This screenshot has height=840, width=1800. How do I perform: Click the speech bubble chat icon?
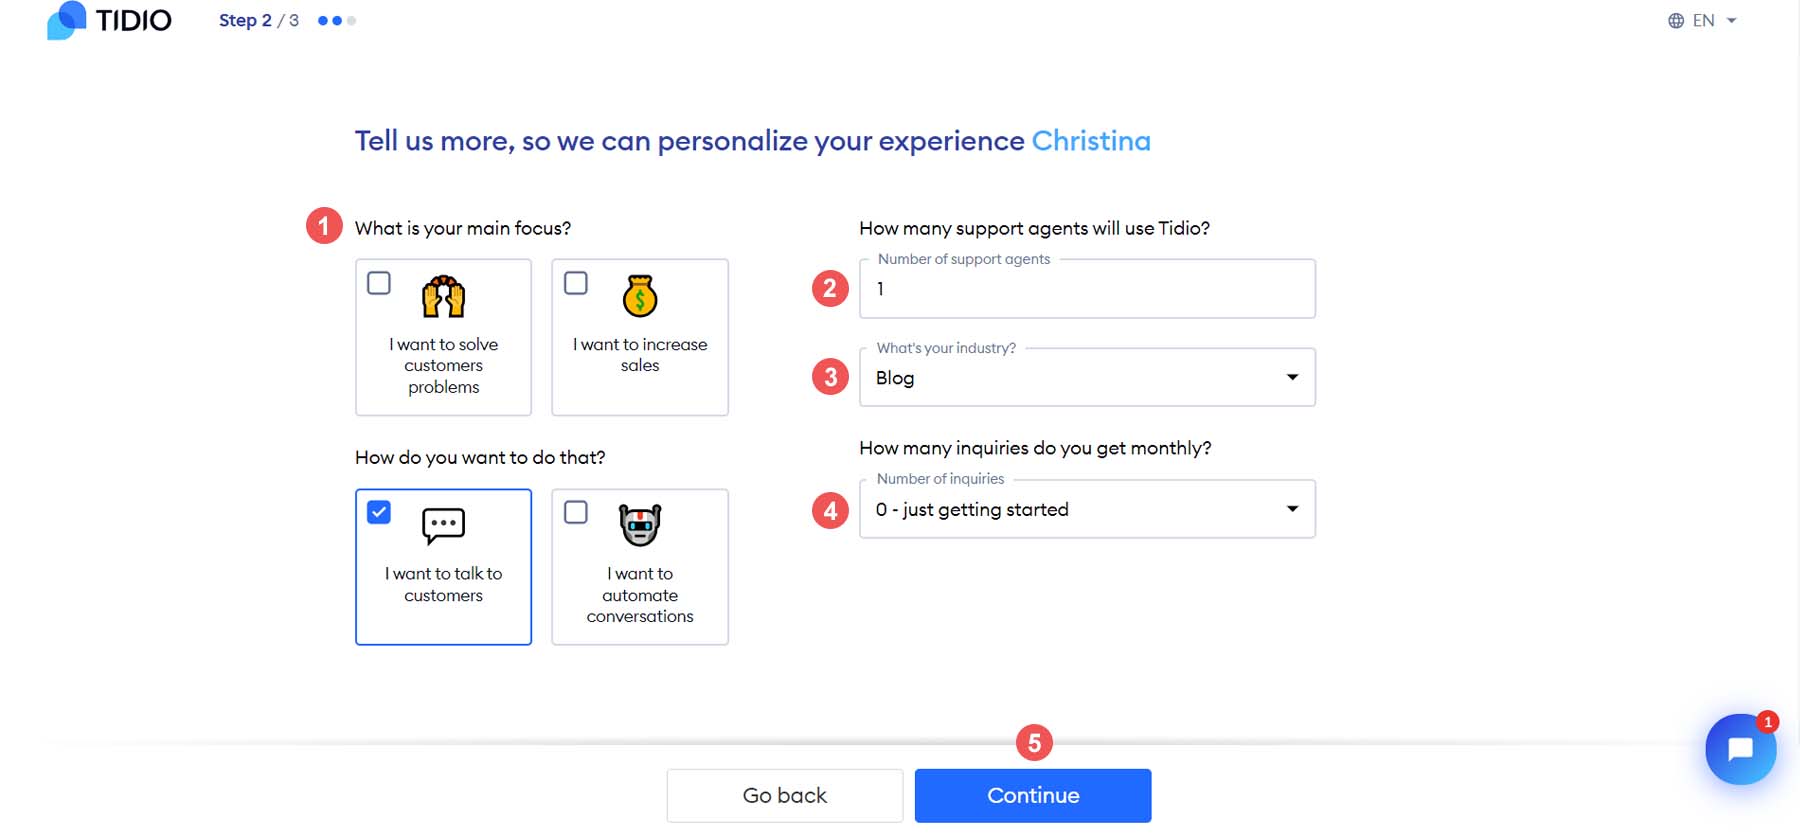pyautogui.click(x=443, y=525)
